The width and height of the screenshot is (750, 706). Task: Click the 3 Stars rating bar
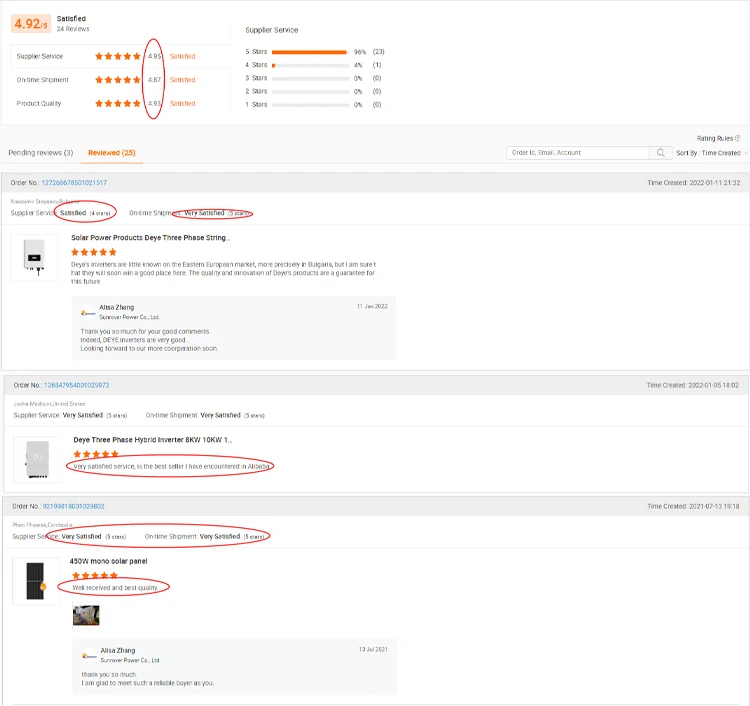[310, 78]
